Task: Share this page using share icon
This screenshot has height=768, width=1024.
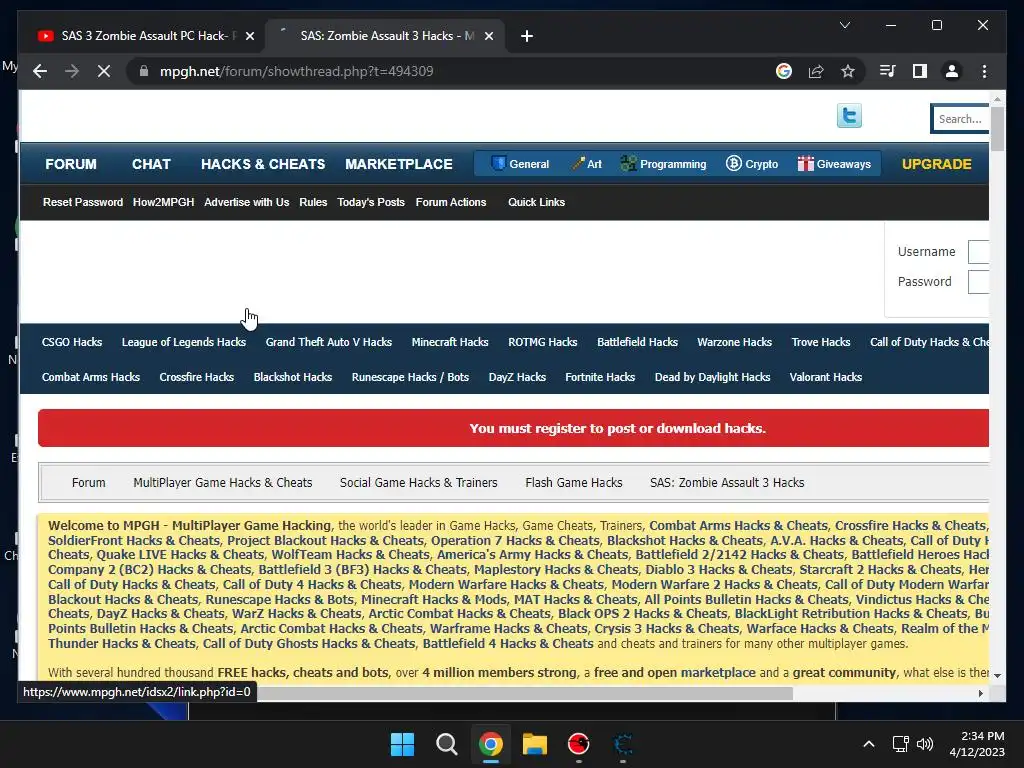Action: coord(816,71)
